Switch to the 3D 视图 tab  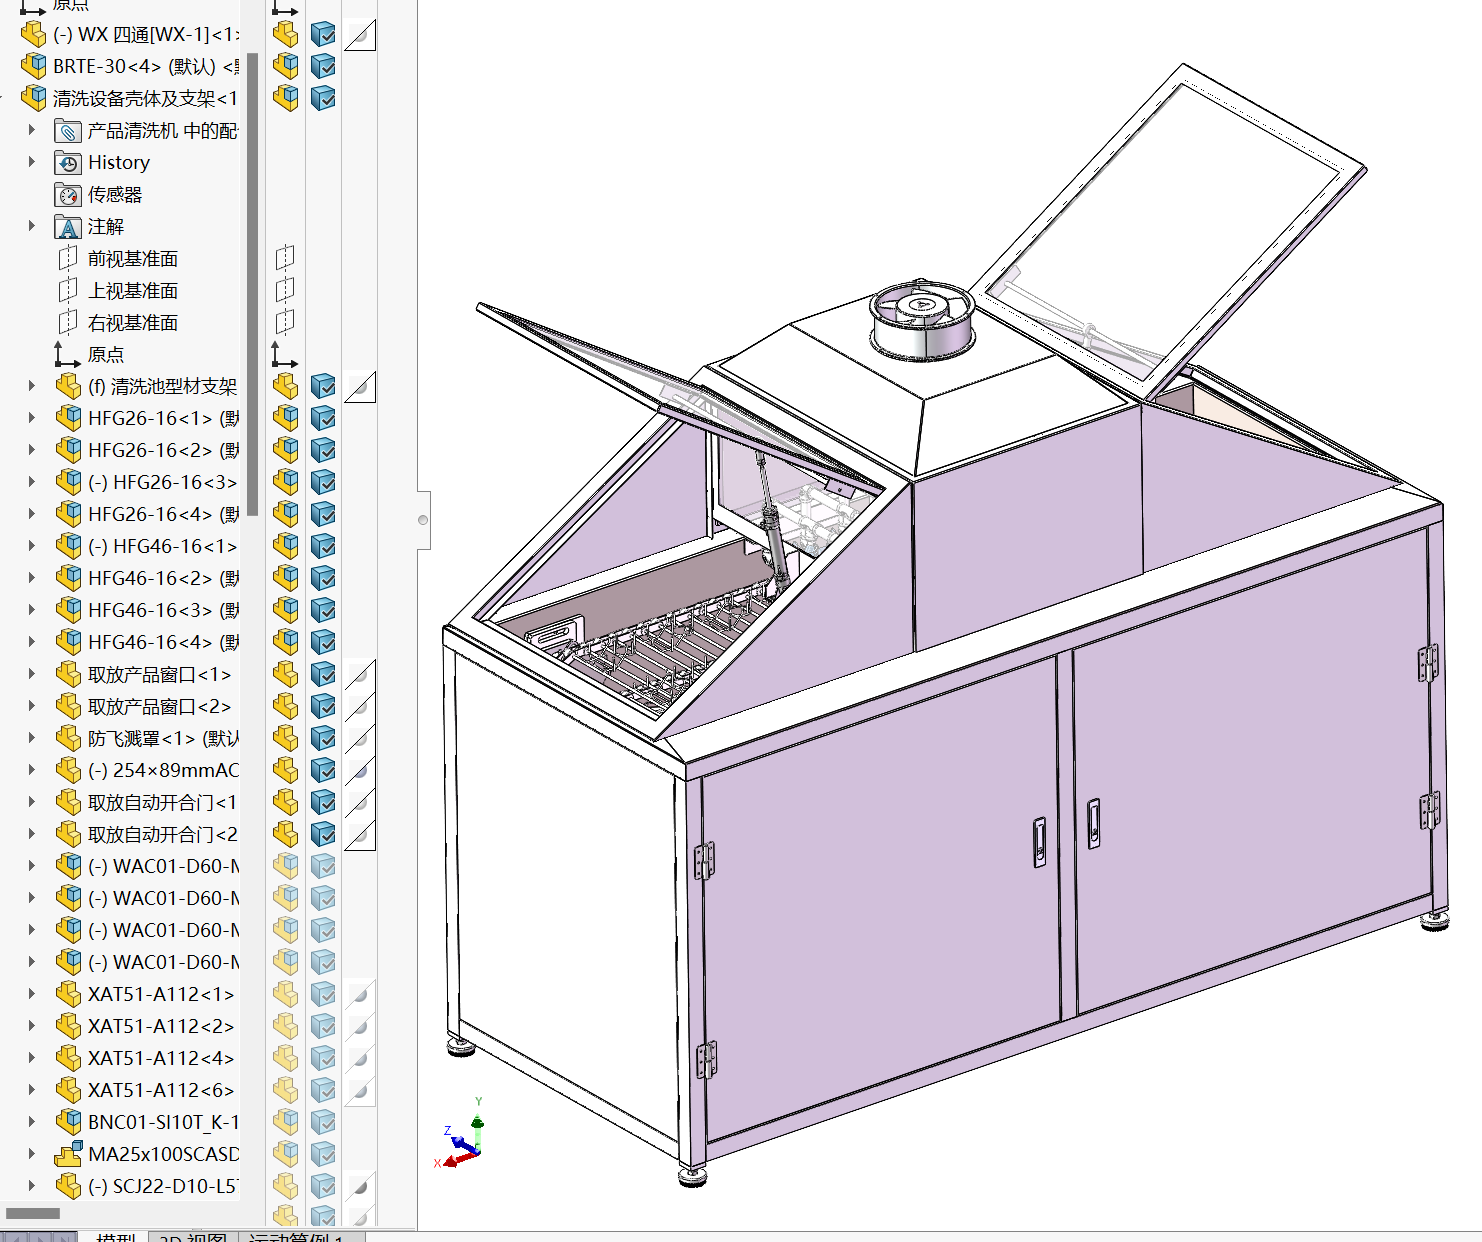click(x=193, y=1237)
